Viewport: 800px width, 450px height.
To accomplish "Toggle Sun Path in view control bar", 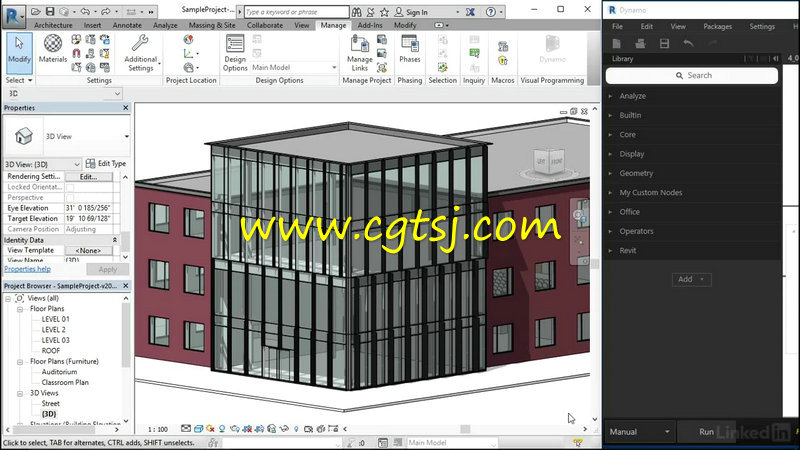I will 210,429.
